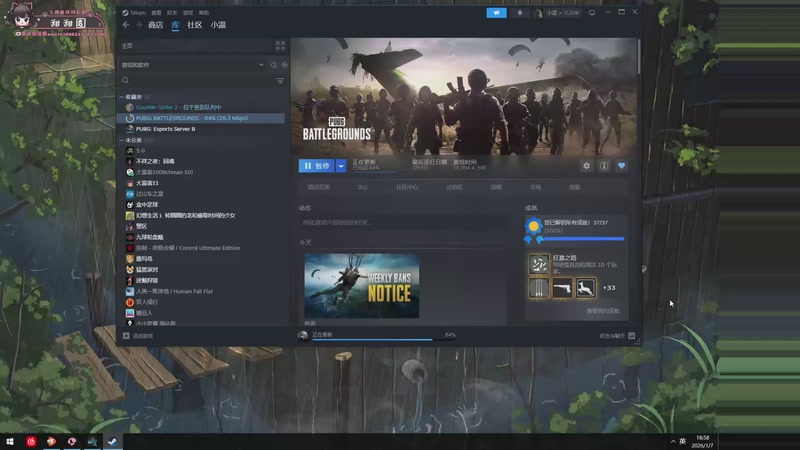Viewport: 800px width, 450px height.
Task: Select Counter-Strike 2 in library
Action: [x=202, y=107]
